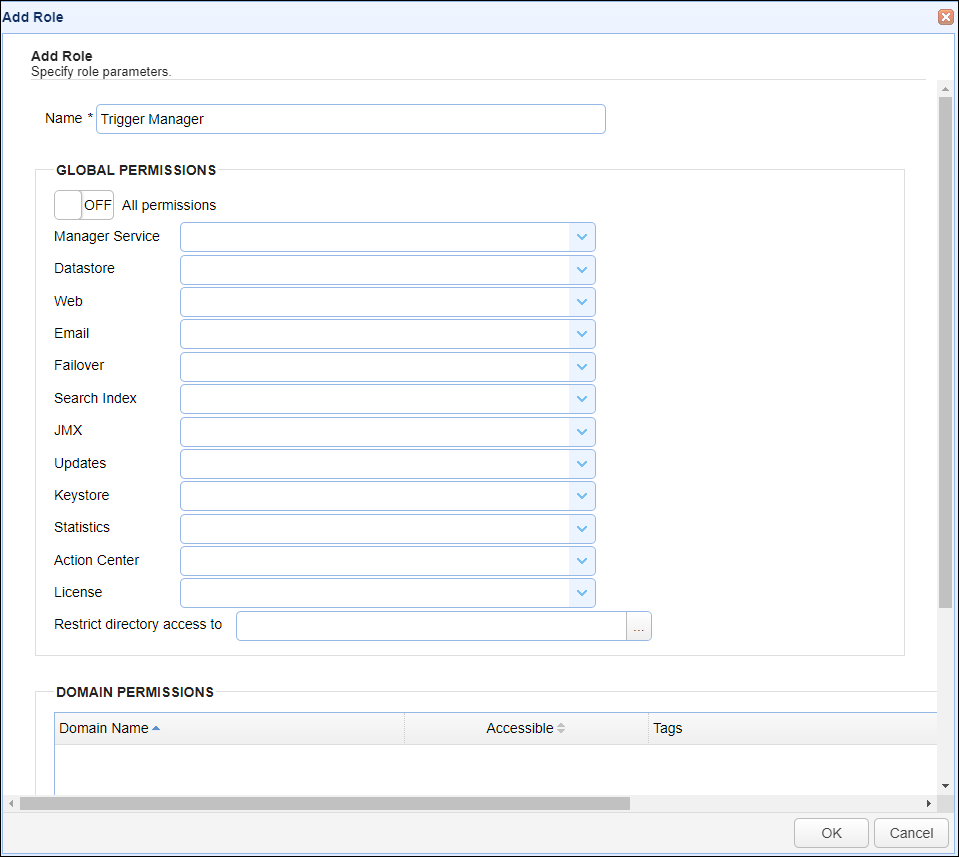Open the Failover permission dropdown

[582, 366]
